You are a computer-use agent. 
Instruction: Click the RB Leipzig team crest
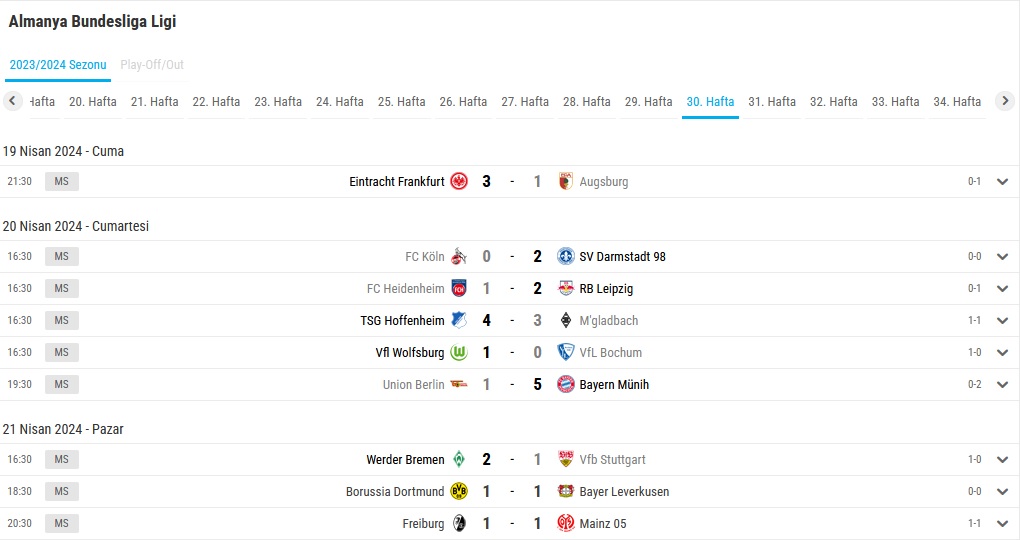pos(566,288)
